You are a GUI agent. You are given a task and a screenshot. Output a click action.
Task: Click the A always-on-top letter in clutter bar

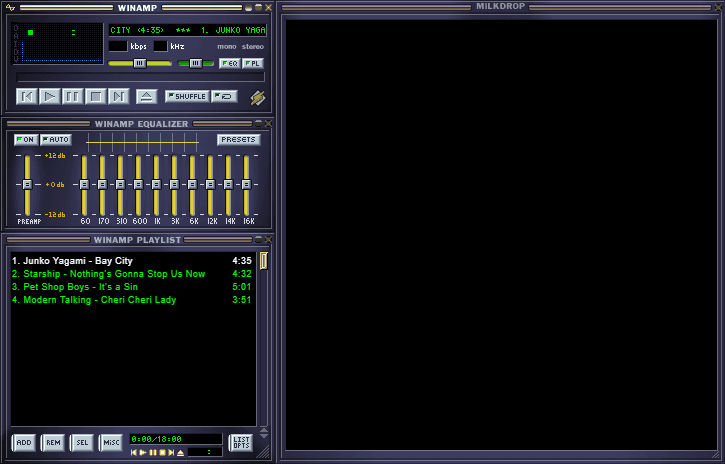point(16,36)
